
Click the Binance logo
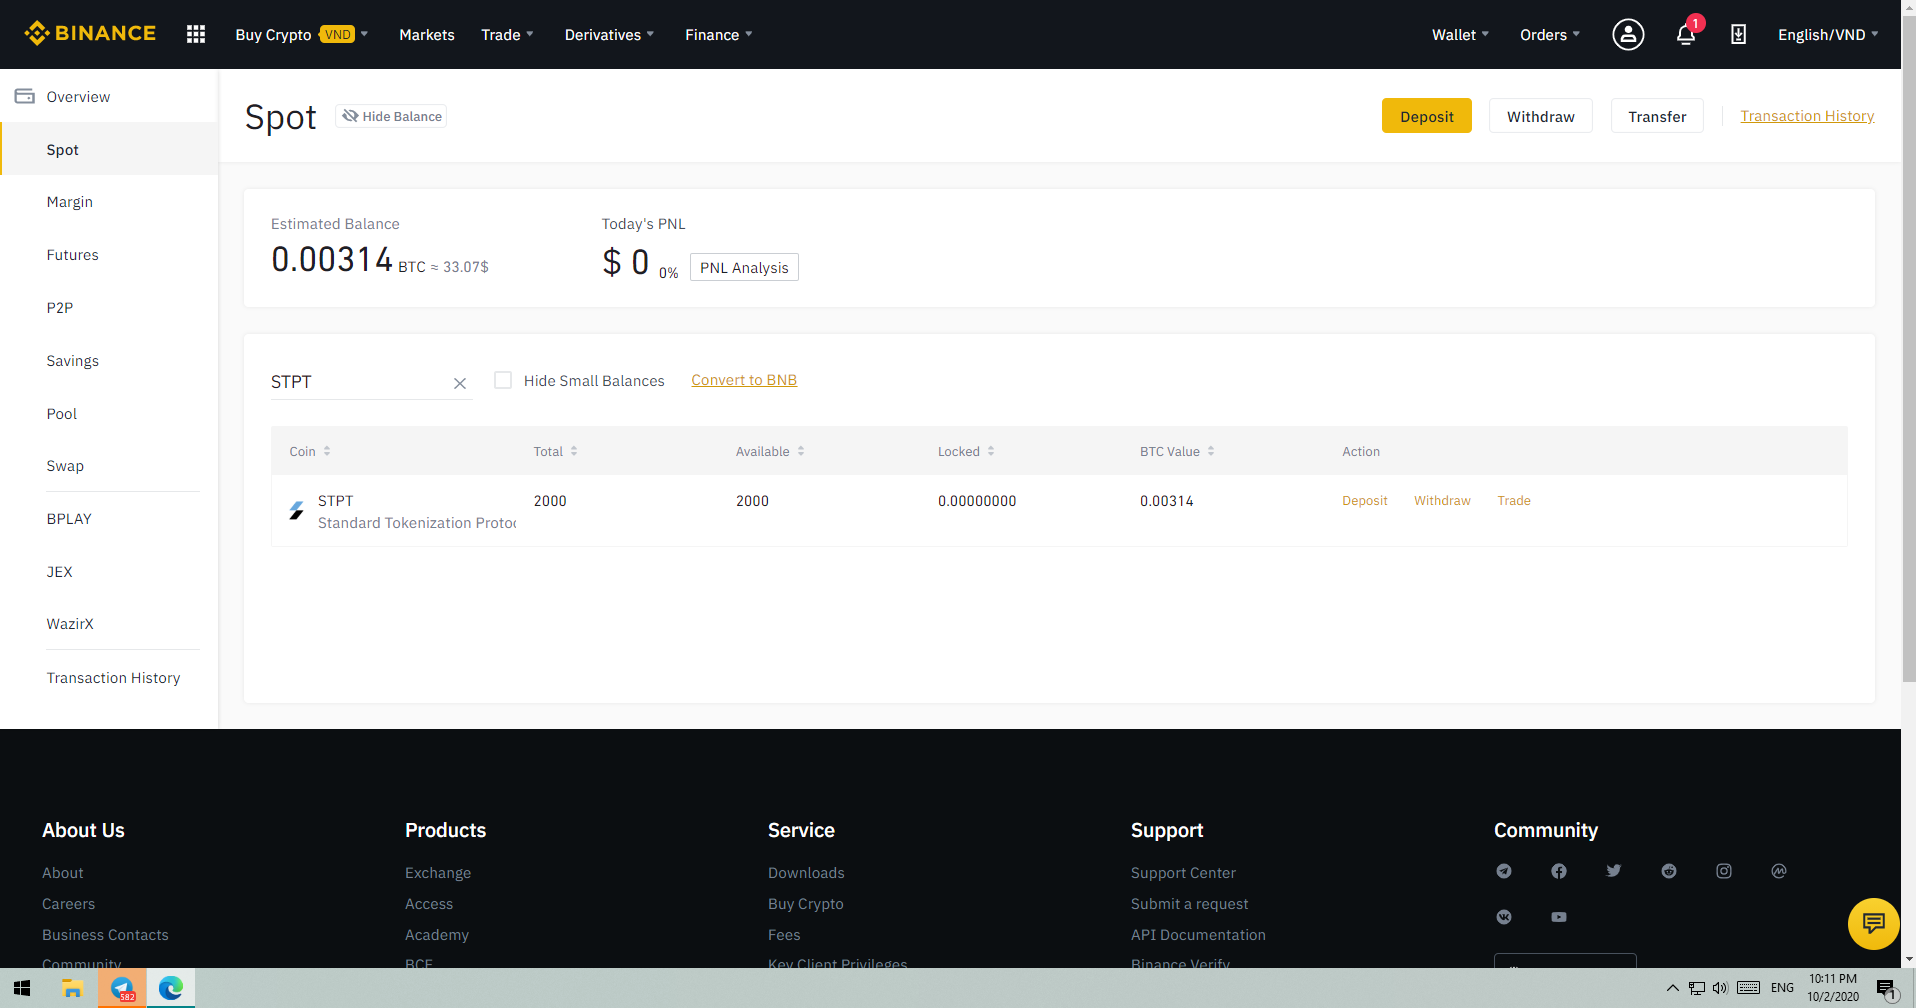[x=91, y=33]
